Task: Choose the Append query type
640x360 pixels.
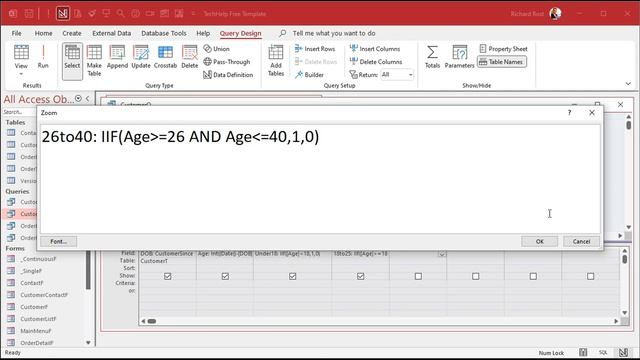Action: [117, 57]
